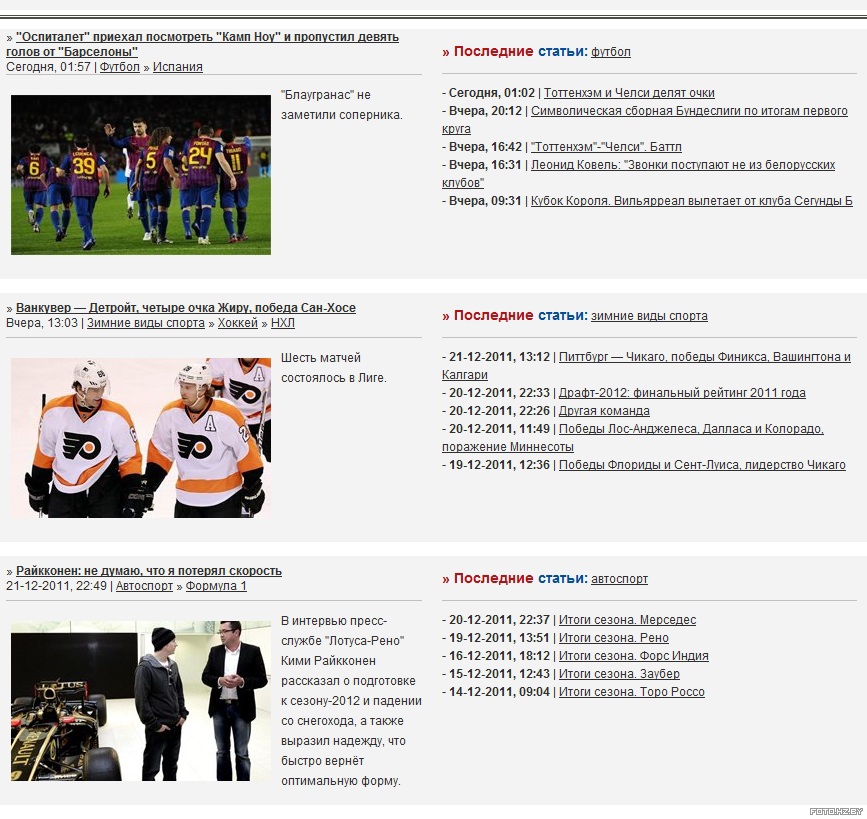Viewport: 867px width, 819px height.
Task: Open the Леонид Ковель article link
Action: click(x=639, y=174)
